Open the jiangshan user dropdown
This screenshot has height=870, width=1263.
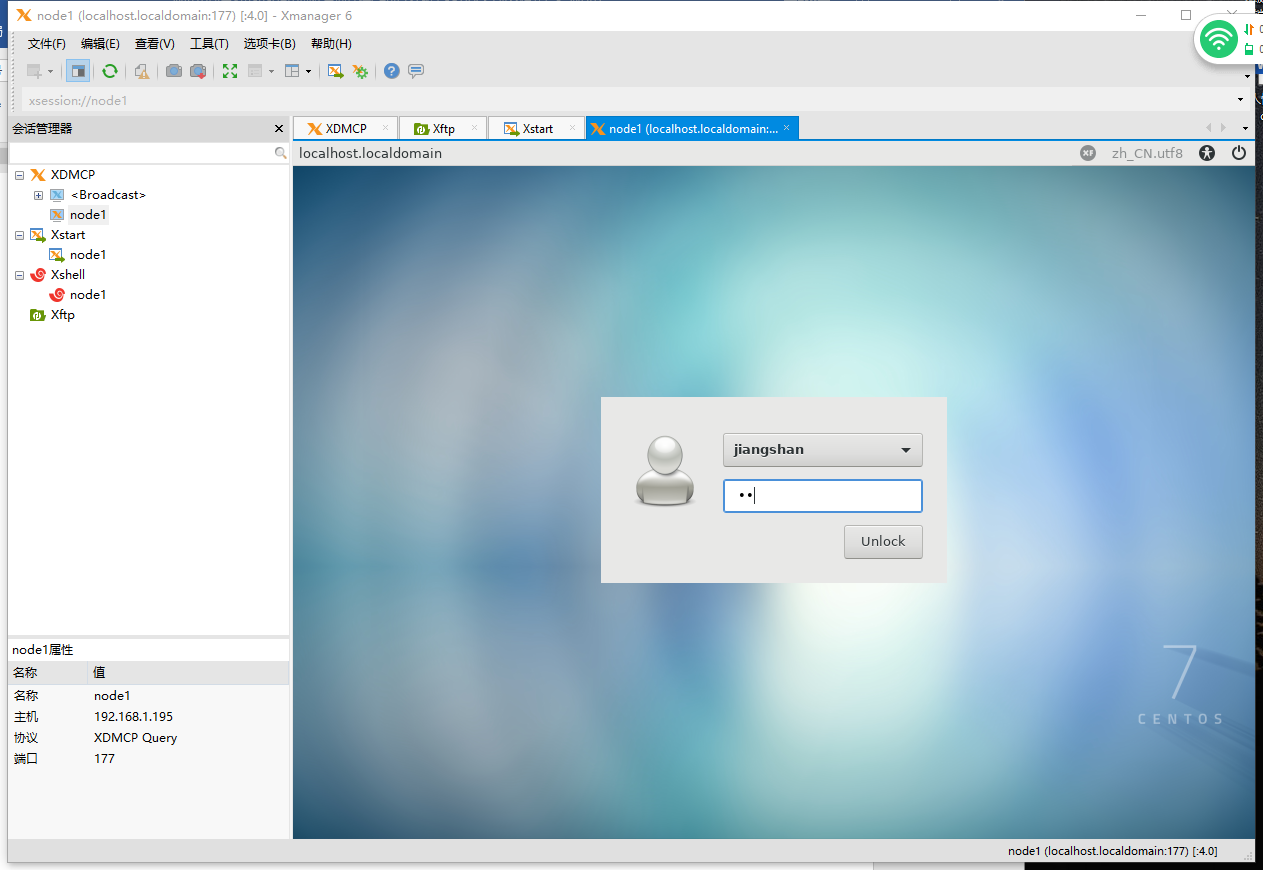(x=823, y=450)
